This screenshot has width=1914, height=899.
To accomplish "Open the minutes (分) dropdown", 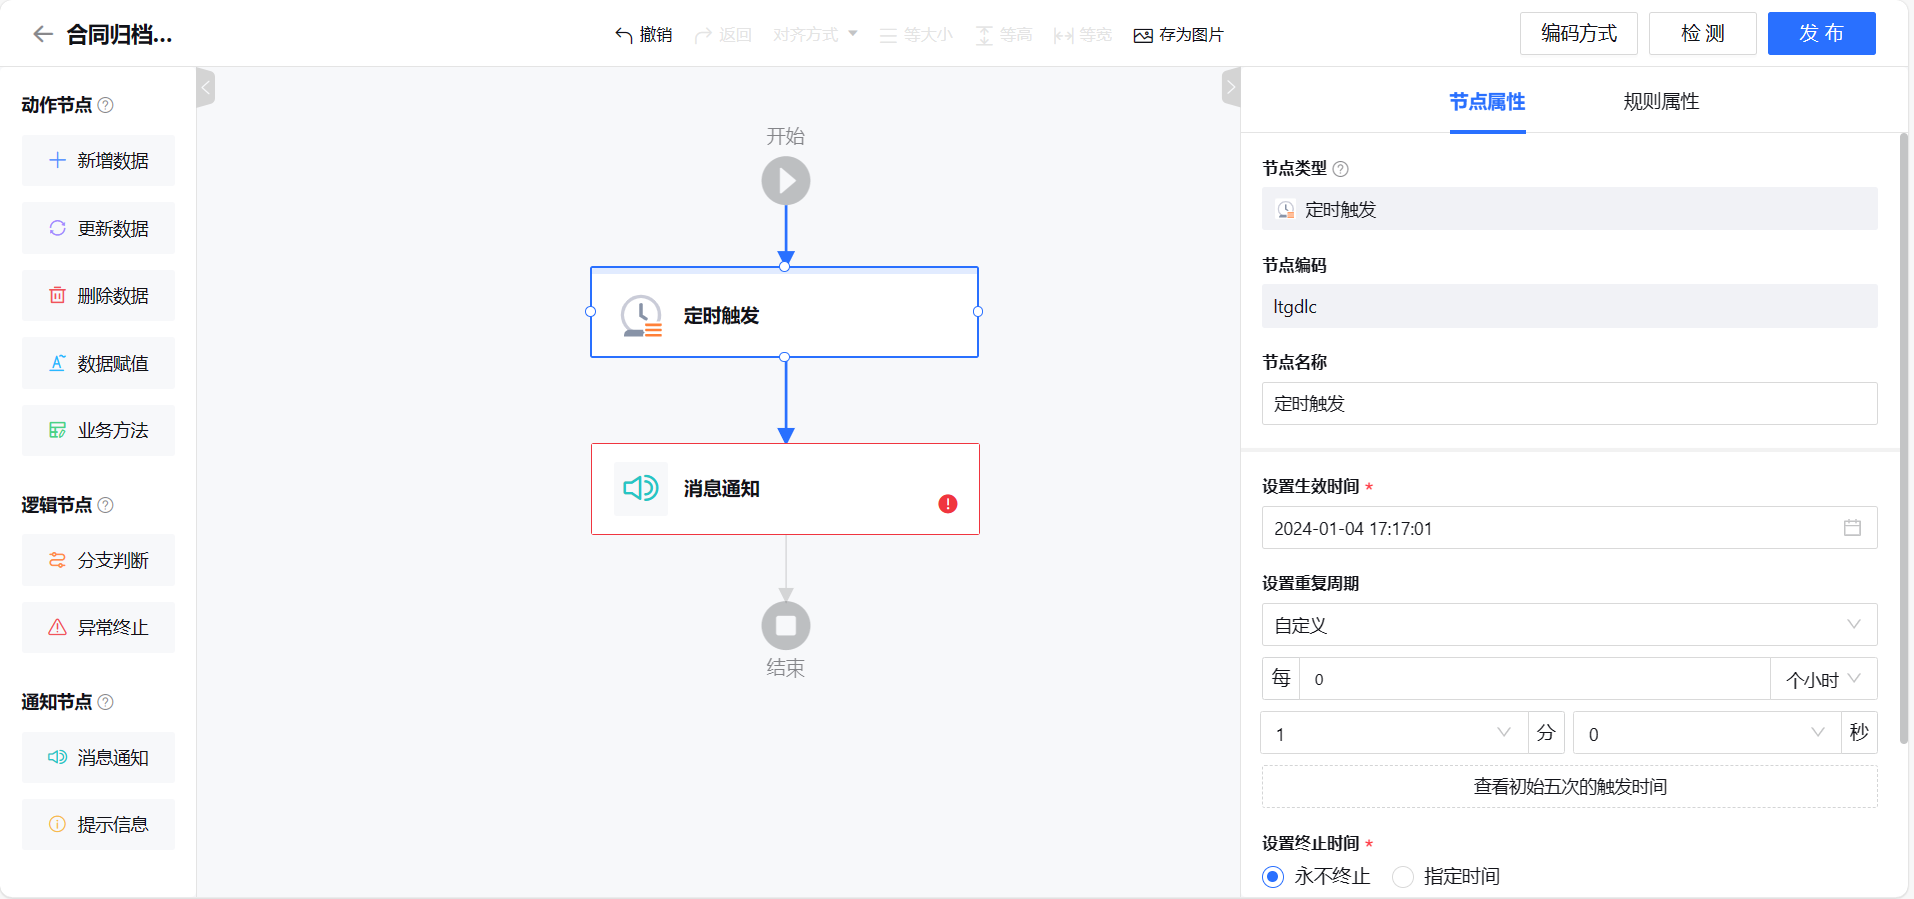I will click(1394, 733).
